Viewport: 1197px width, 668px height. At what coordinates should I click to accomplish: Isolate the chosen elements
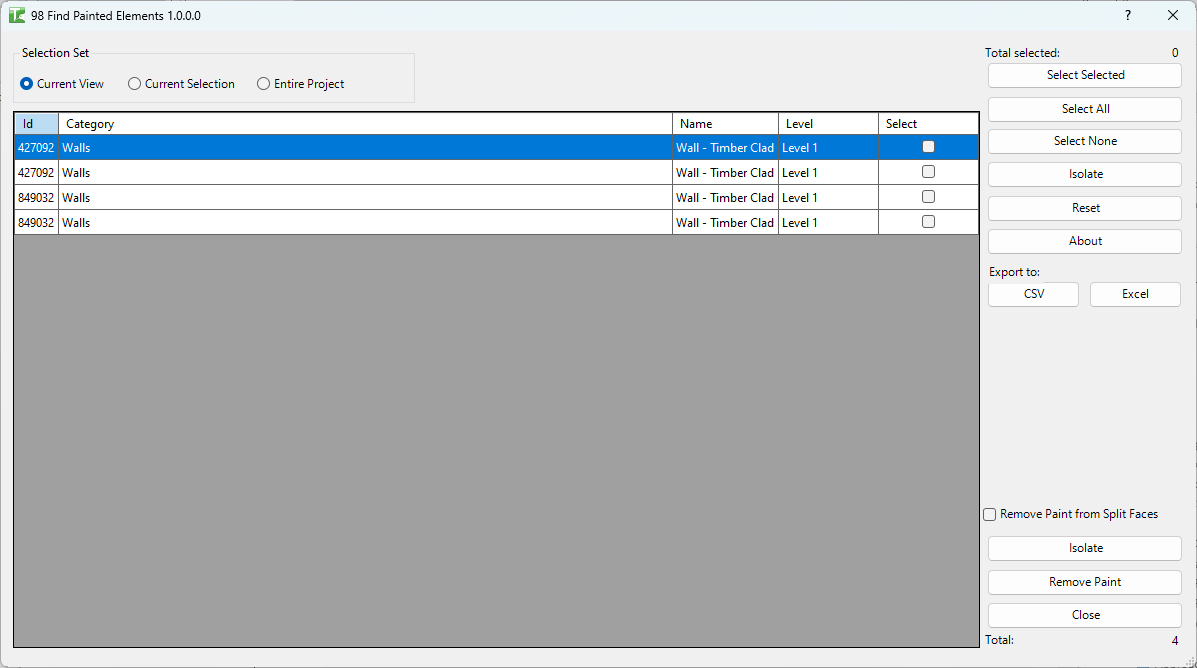coord(1084,174)
